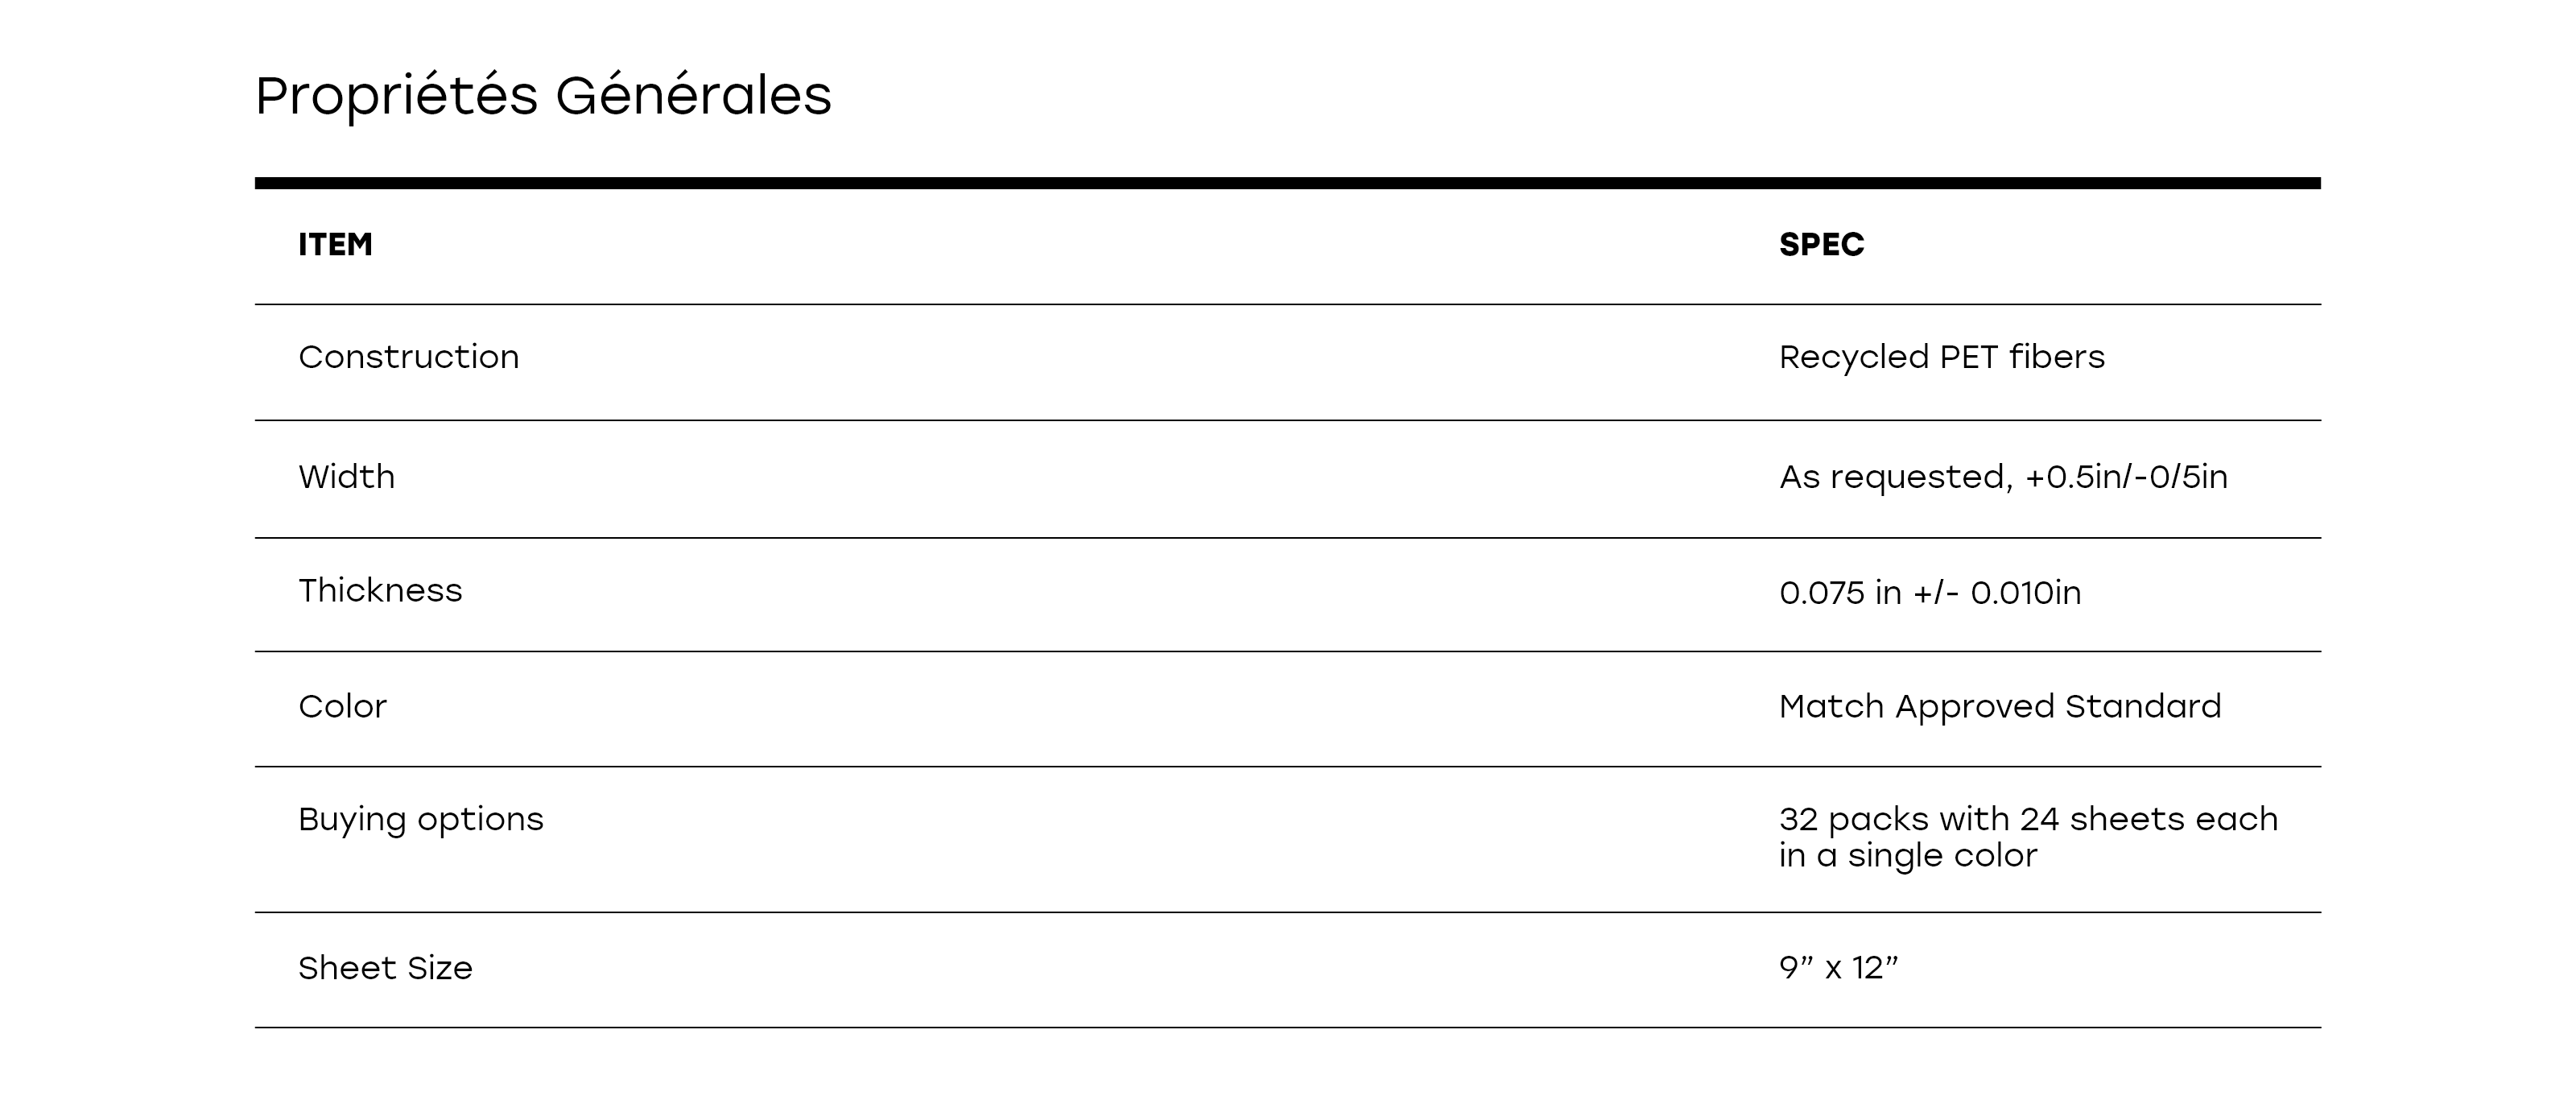Viewport: 2576px width, 1100px height.
Task: Click the 'Sheet Size' row label
Action: click(385, 968)
